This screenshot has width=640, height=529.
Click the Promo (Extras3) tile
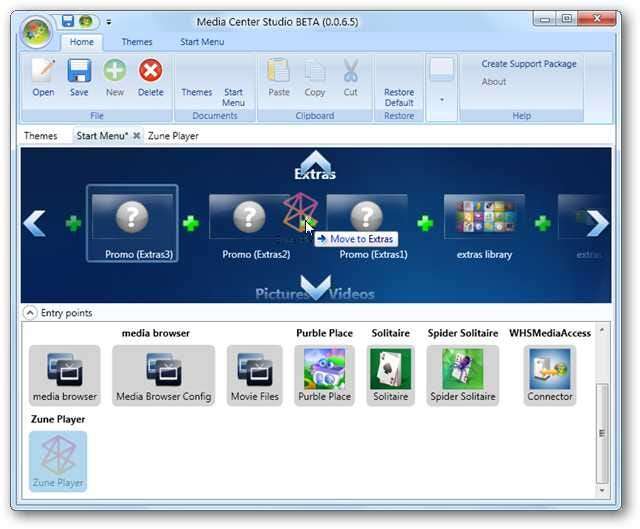[x=132, y=223]
